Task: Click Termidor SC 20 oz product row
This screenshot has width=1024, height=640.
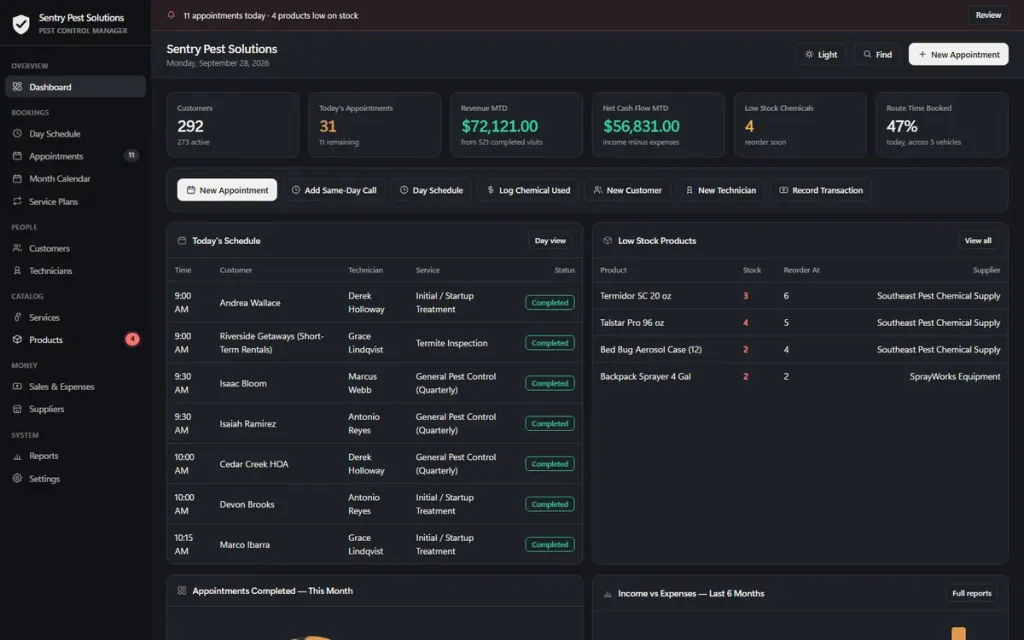Action: (800, 296)
